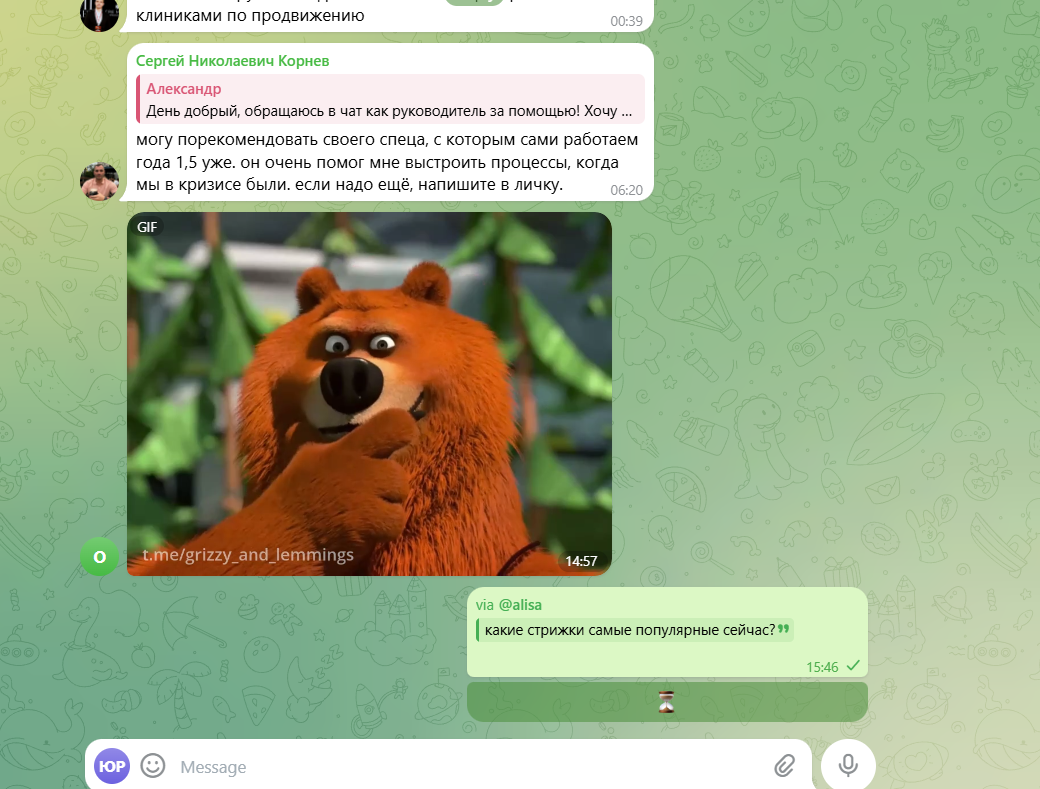Record voice message with microphone button

(x=848, y=765)
